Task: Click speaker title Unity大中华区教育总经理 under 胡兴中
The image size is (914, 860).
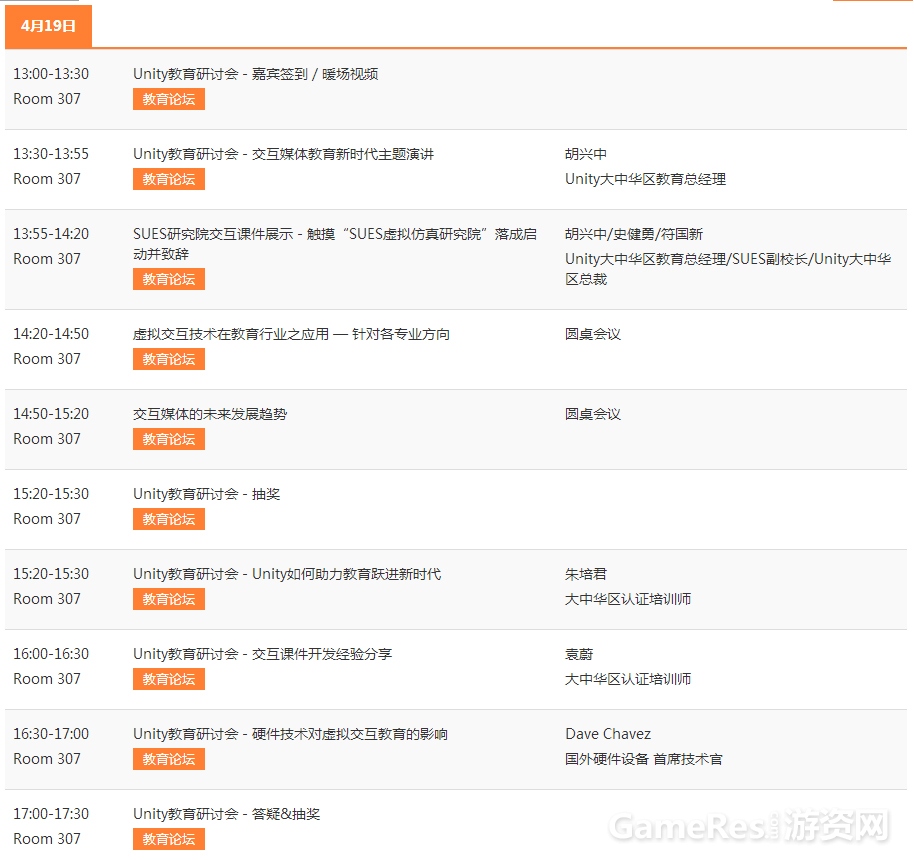Action: click(645, 179)
